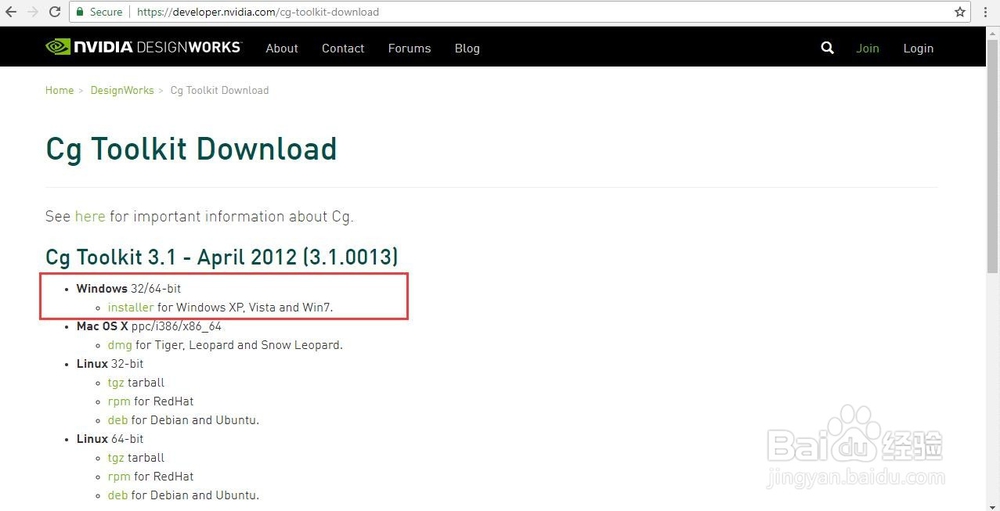The height and width of the screenshot is (511, 1000).
Task: Click the 'Linux 32-bit' list item text
Action: (110, 364)
